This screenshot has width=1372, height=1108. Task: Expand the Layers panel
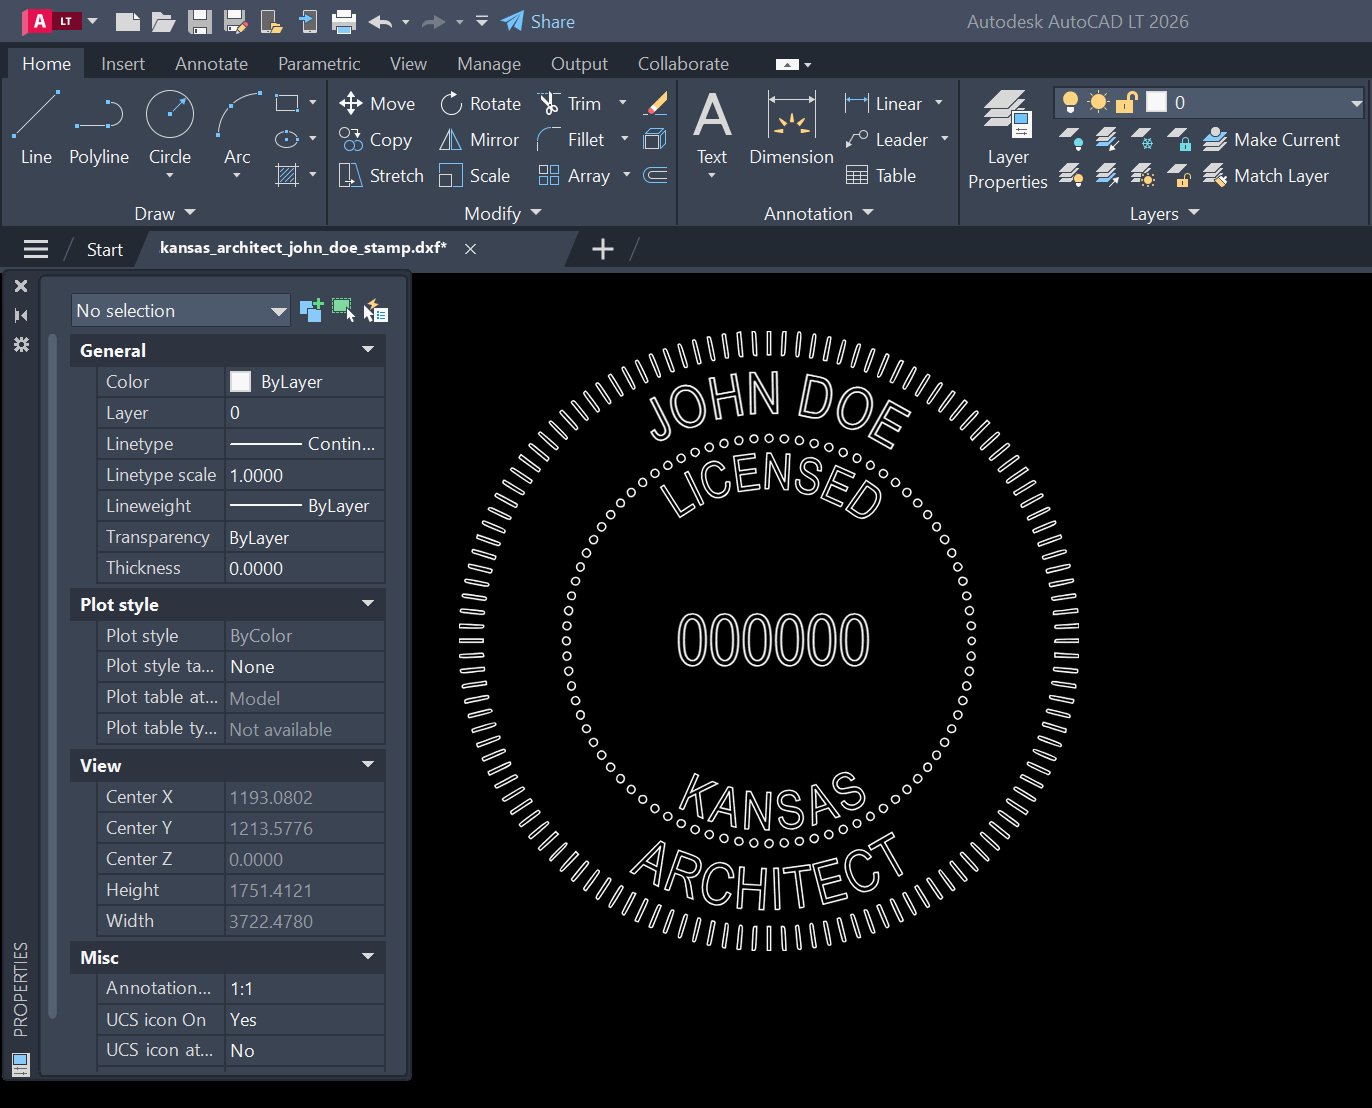[1164, 213]
